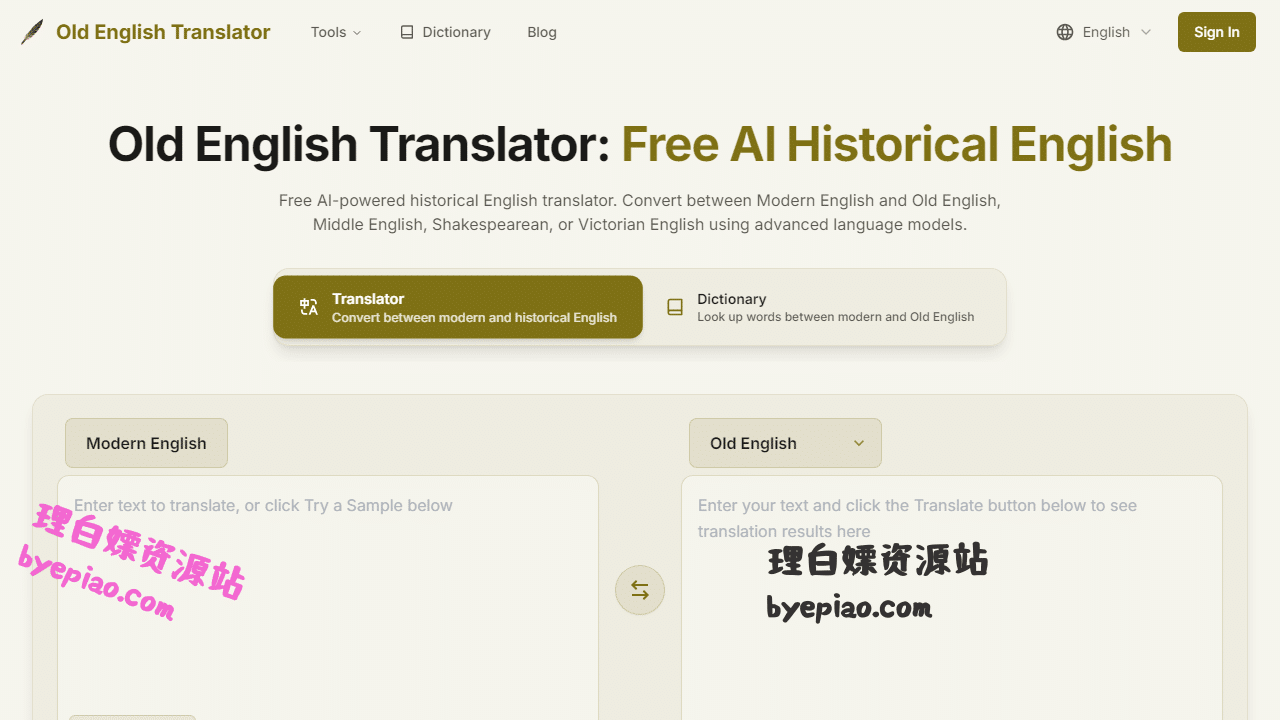This screenshot has width=1280, height=720.
Task: Open the Dictionary nav link
Action: [445, 32]
